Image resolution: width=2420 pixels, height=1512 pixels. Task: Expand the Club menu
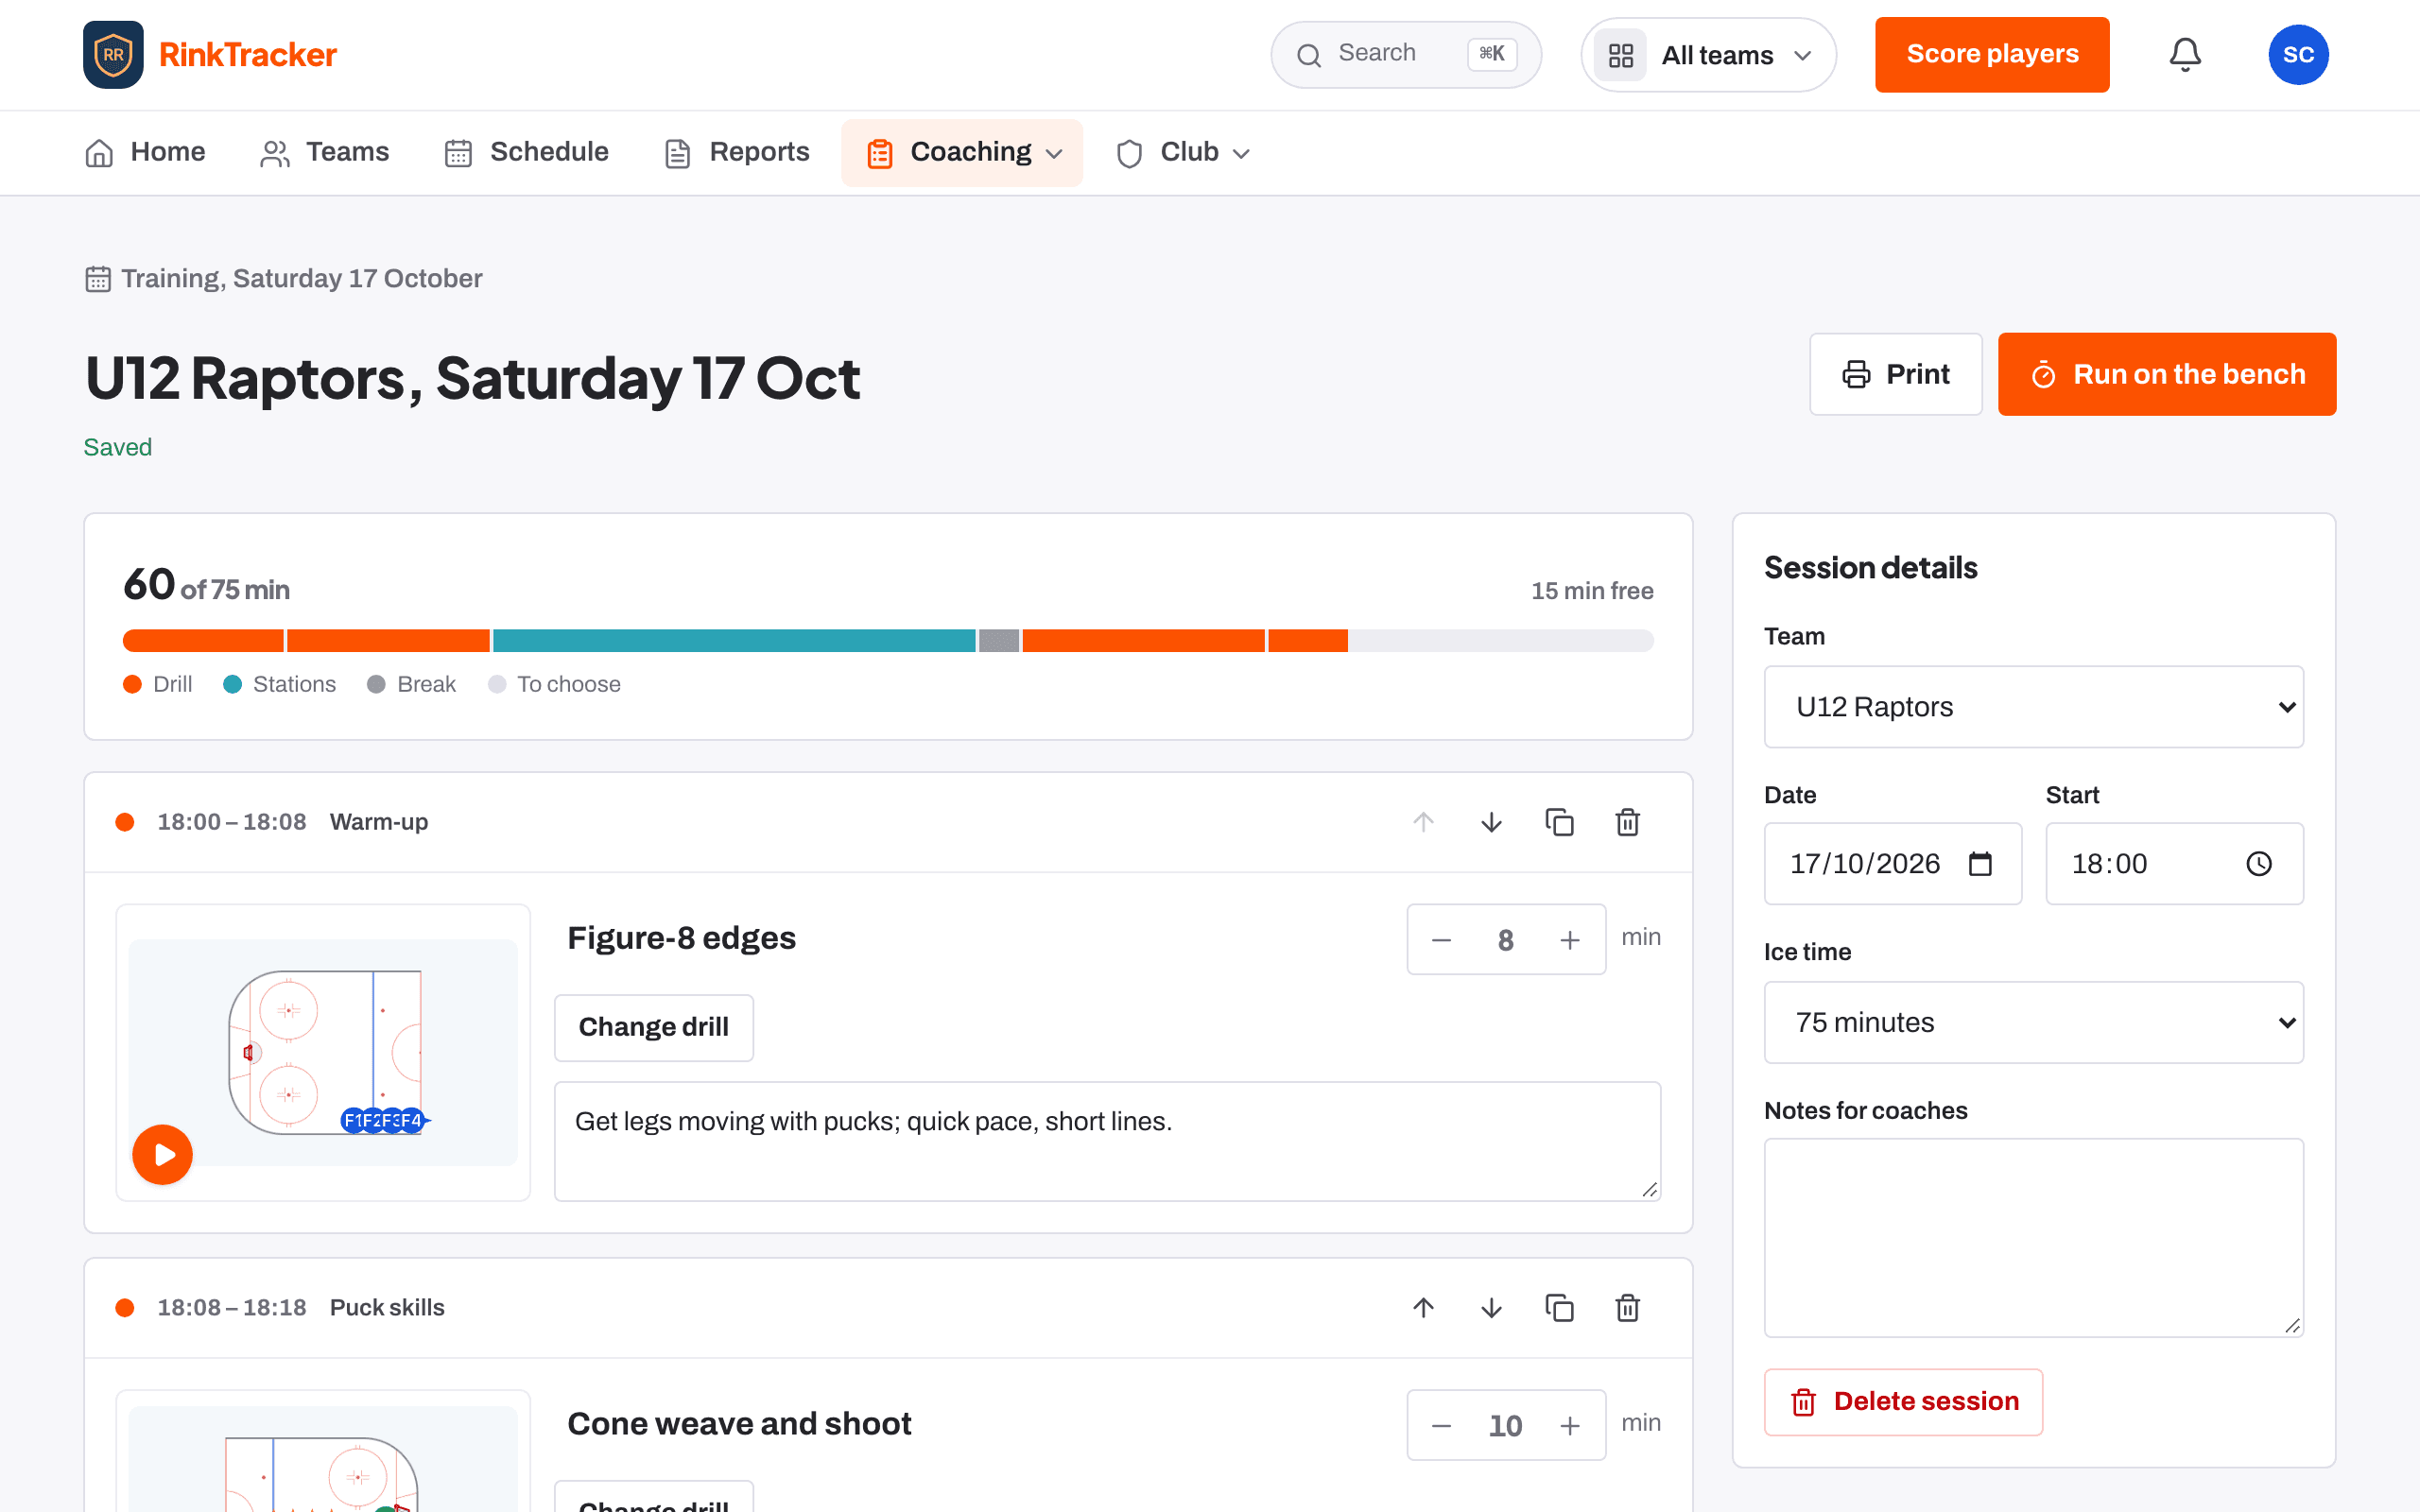[1183, 152]
